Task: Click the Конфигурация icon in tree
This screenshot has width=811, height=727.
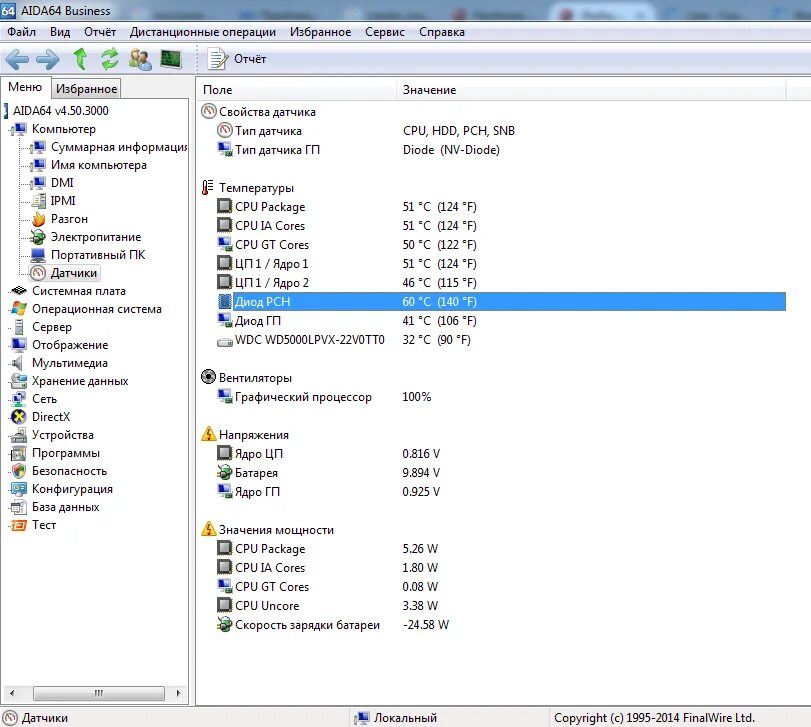Action: pos(19,489)
